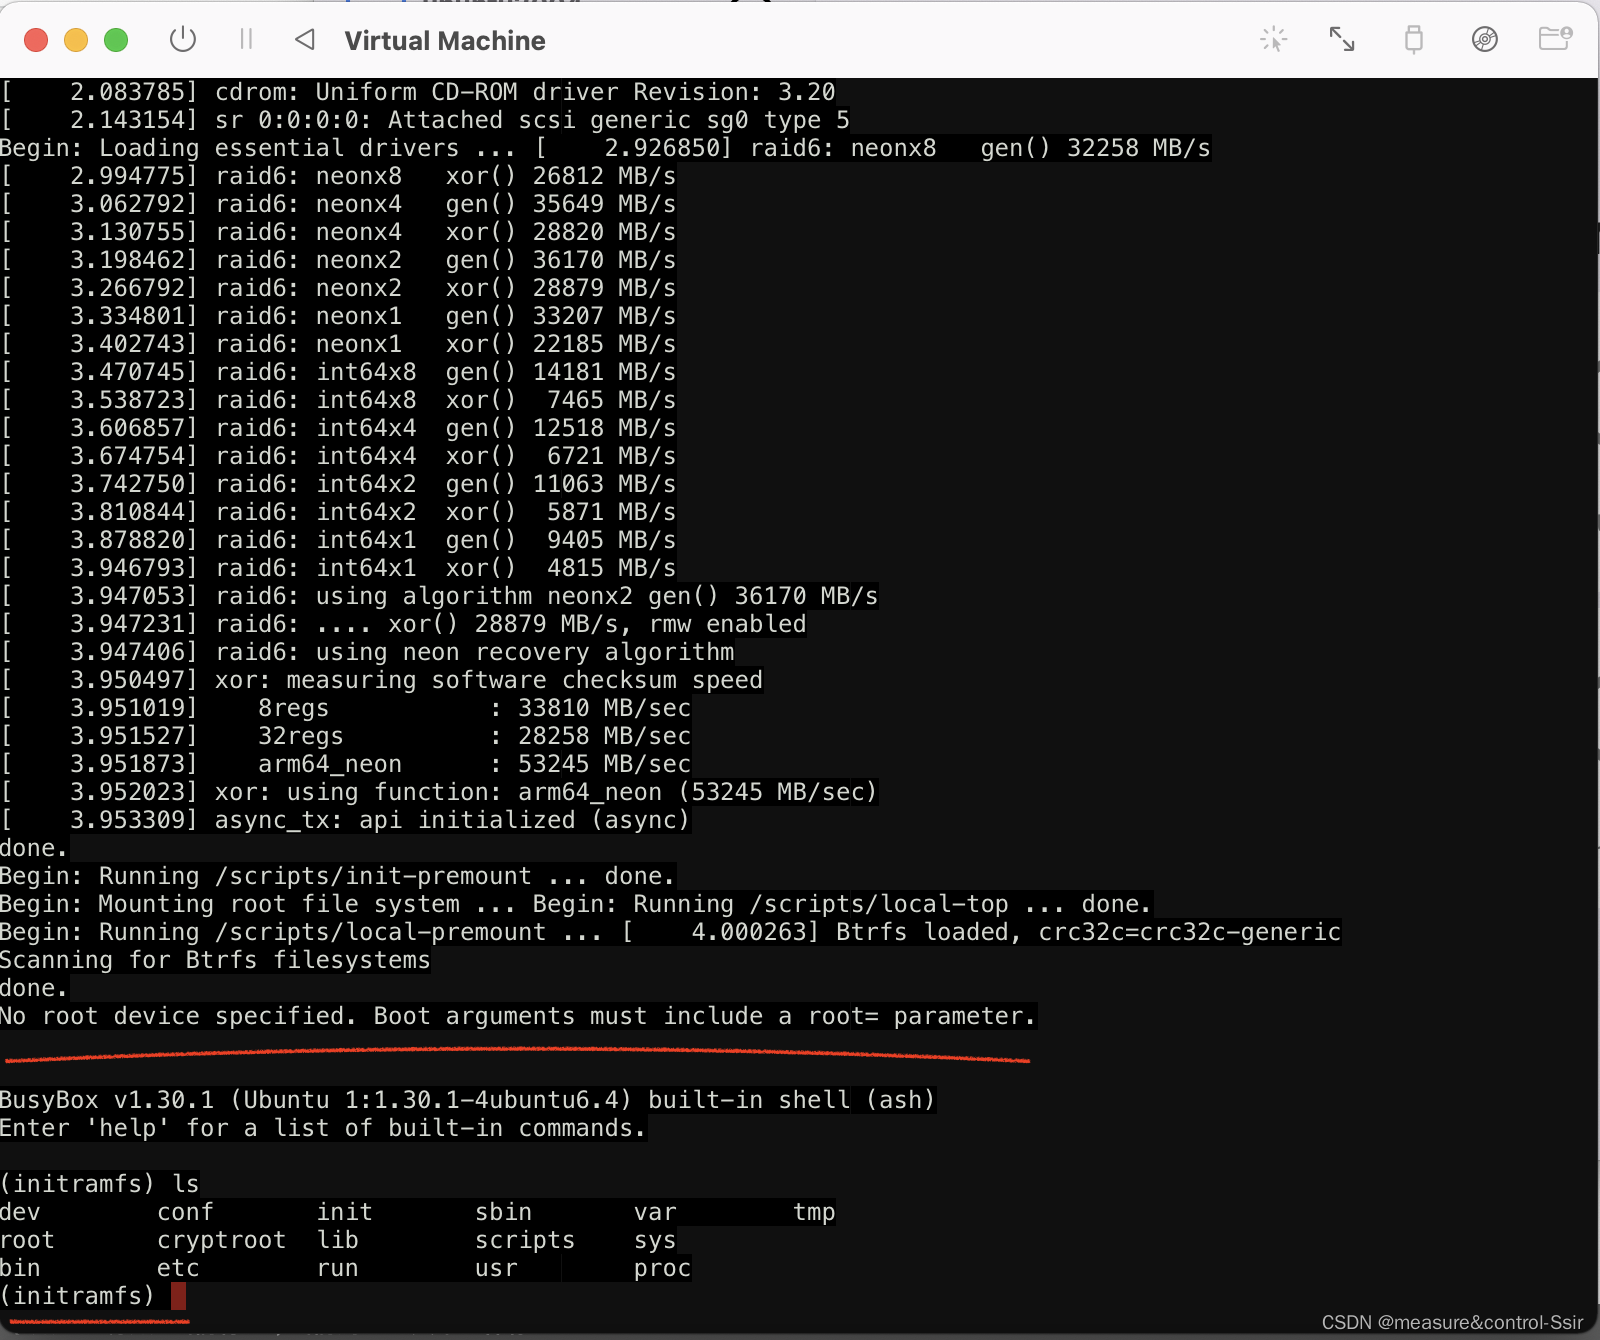Connect a USB device
This screenshot has height=1340, width=1600.
1414,38
